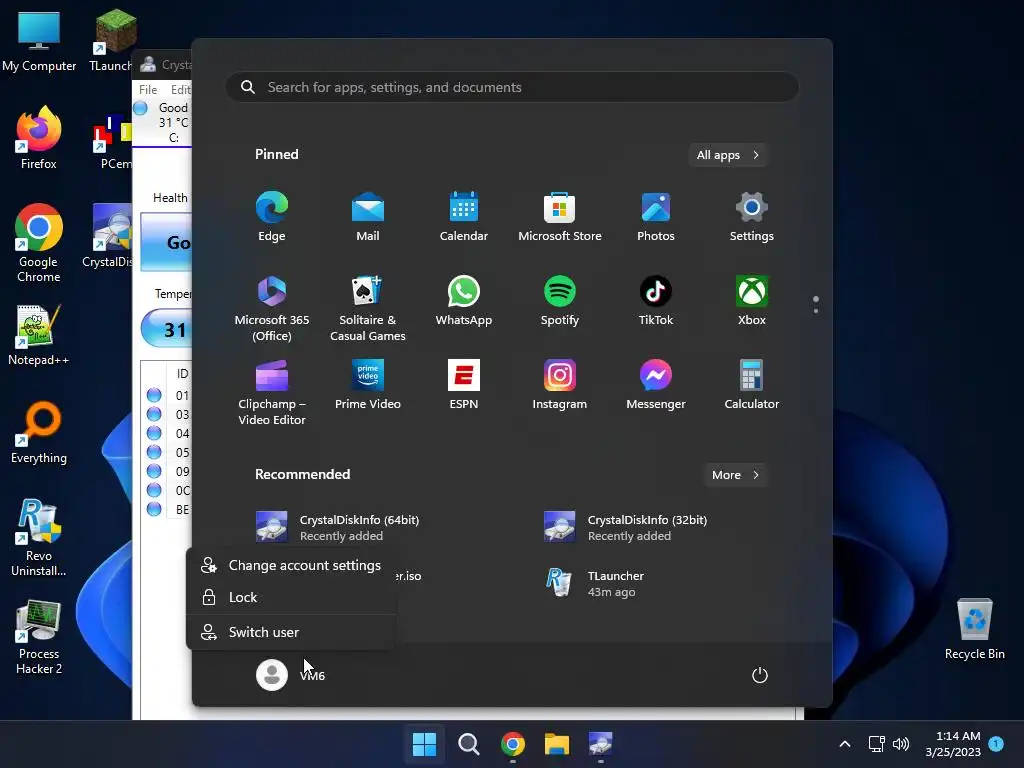Open network icon in system tray
Viewport: 1024px width, 768px height.
[x=876, y=744]
